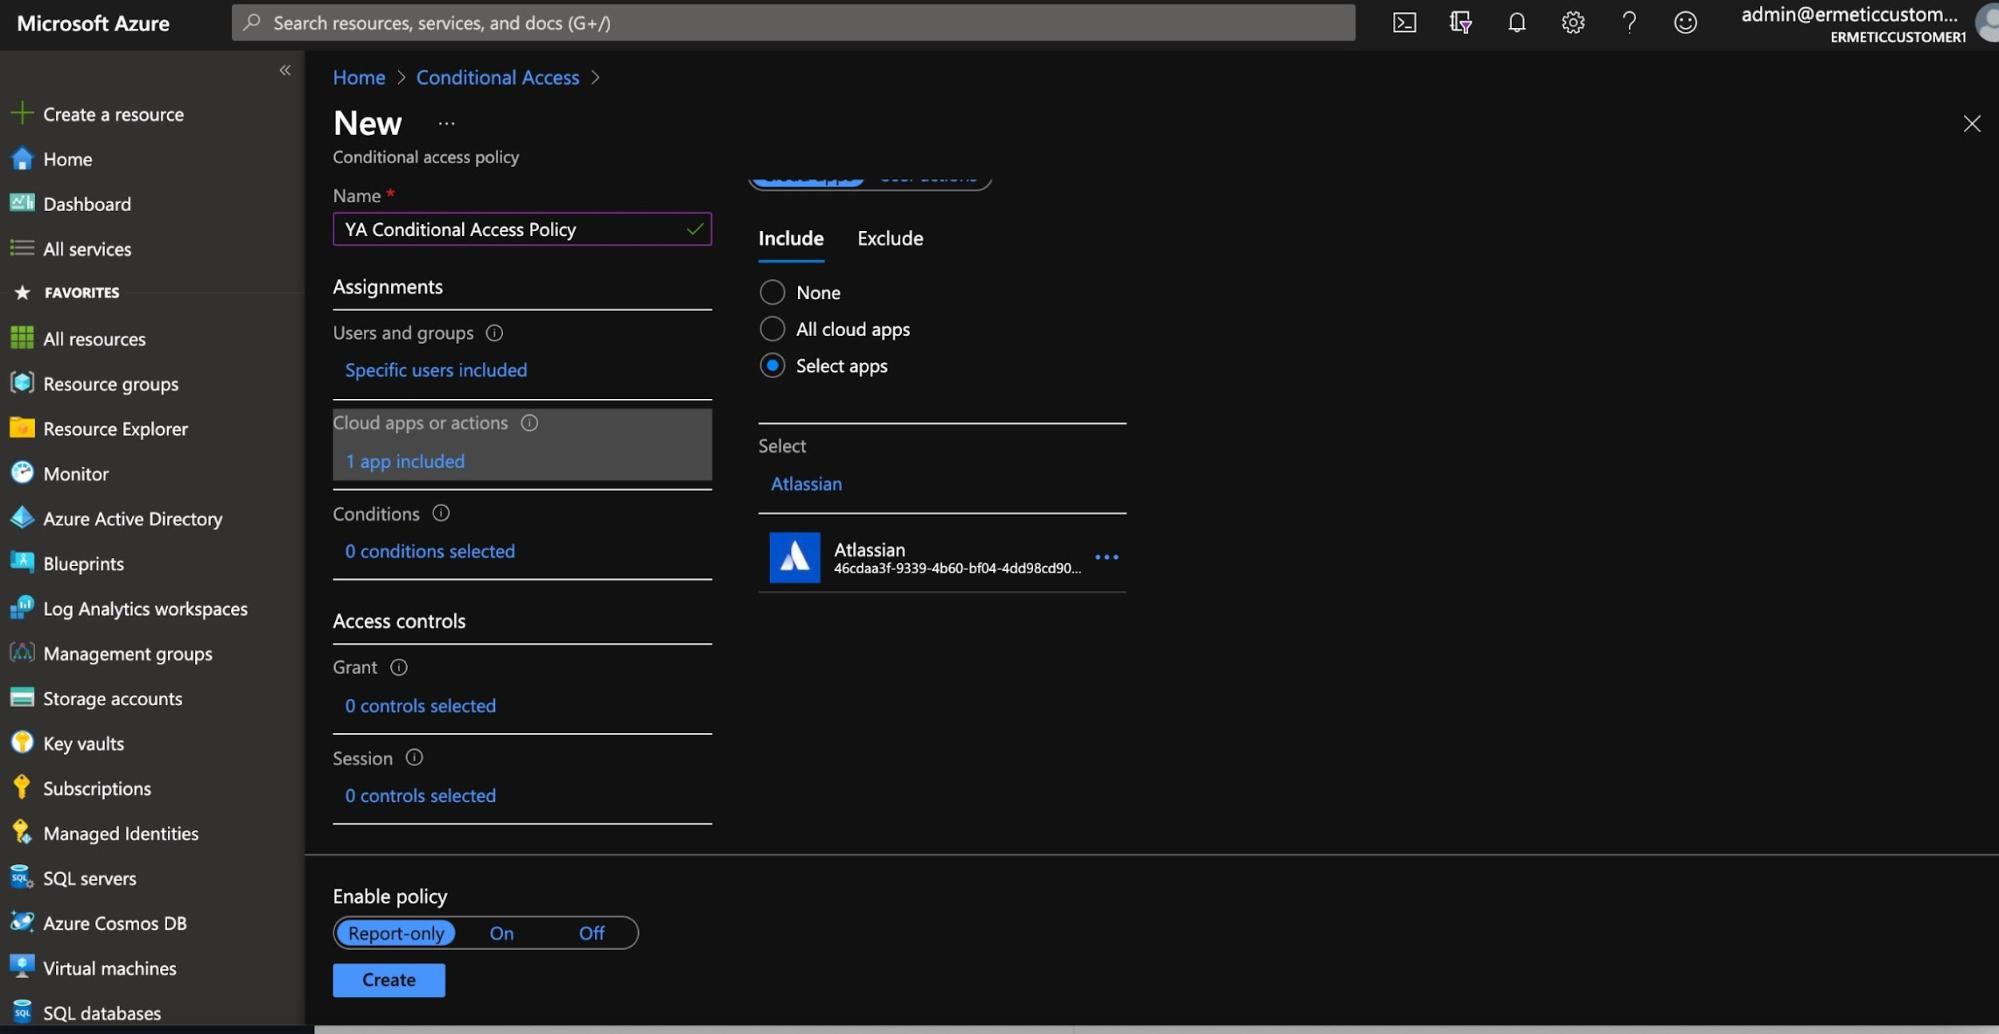
Task: Switch to the Include tab
Action: point(791,238)
